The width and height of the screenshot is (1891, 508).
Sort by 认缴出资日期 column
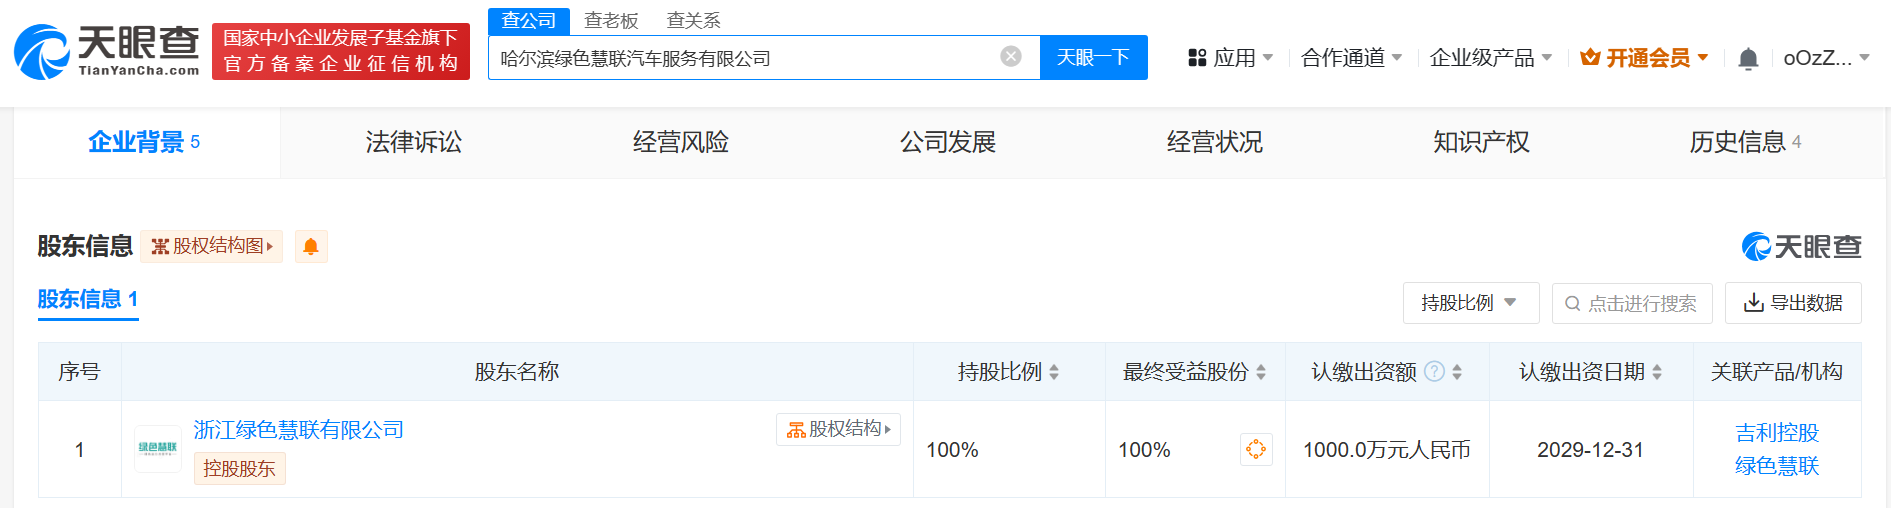tap(1590, 372)
